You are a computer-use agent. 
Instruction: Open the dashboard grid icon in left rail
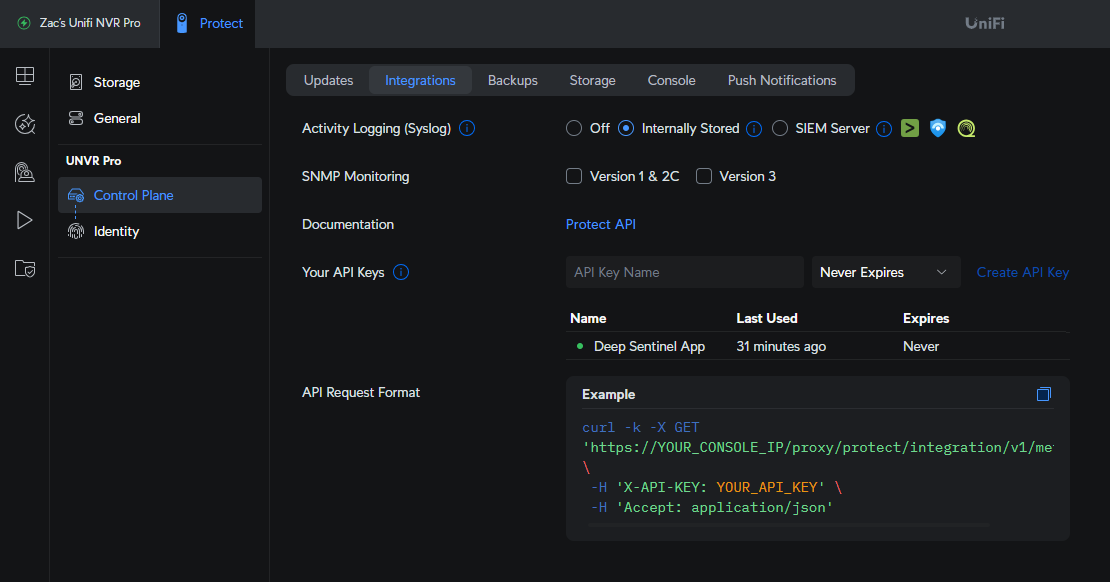(25, 76)
